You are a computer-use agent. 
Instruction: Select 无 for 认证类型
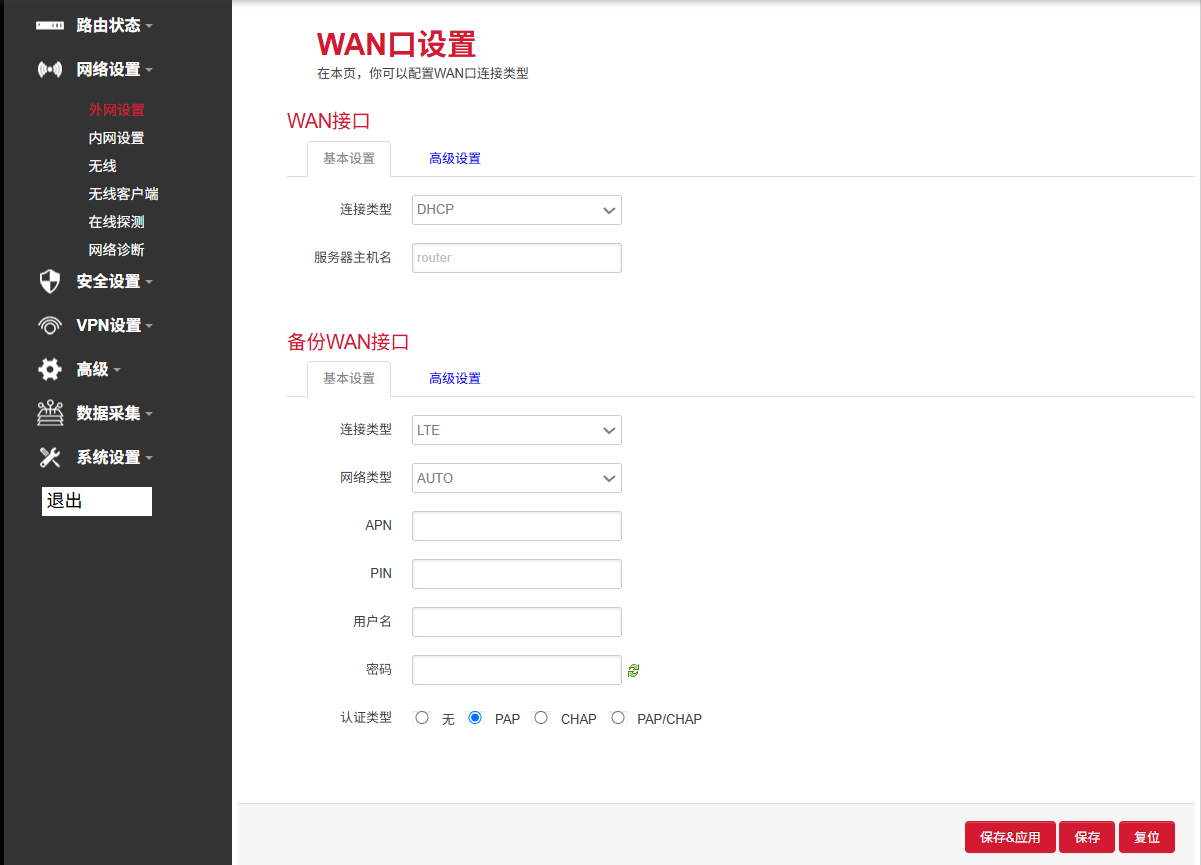tap(421, 717)
